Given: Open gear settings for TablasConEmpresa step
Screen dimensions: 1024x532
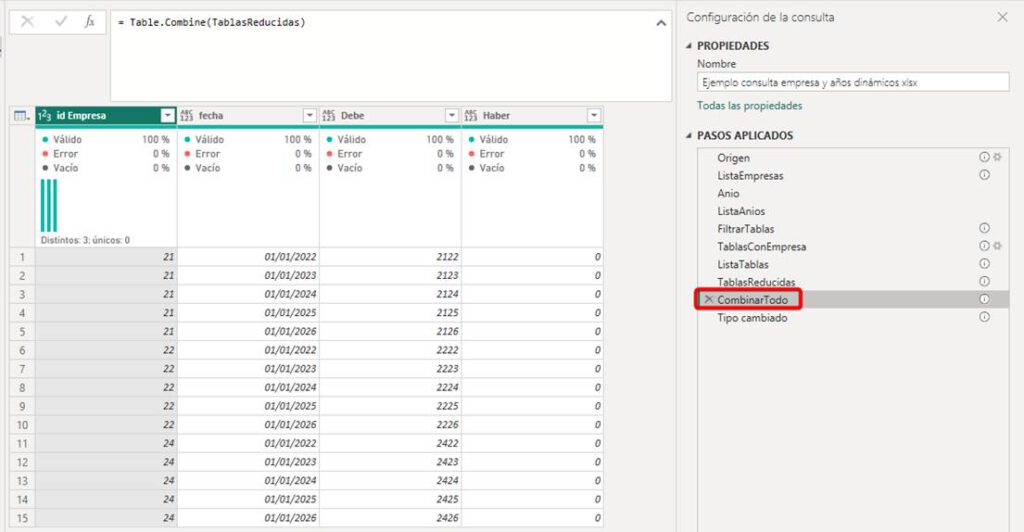Looking at the screenshot, I should point(997,246).
